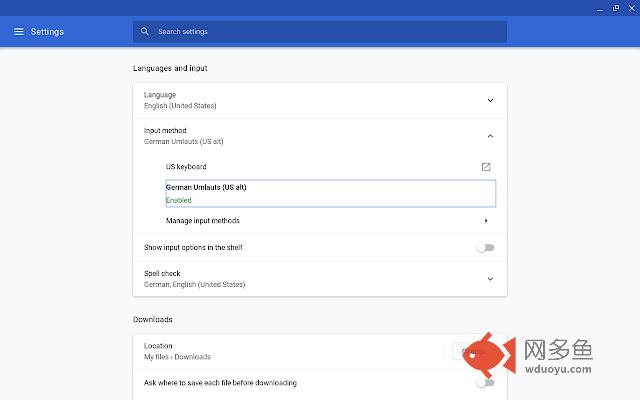The width and height of the screenshot is (640, 400).
Task: Open the Settings hamburger menu
Action: point(19,31)
